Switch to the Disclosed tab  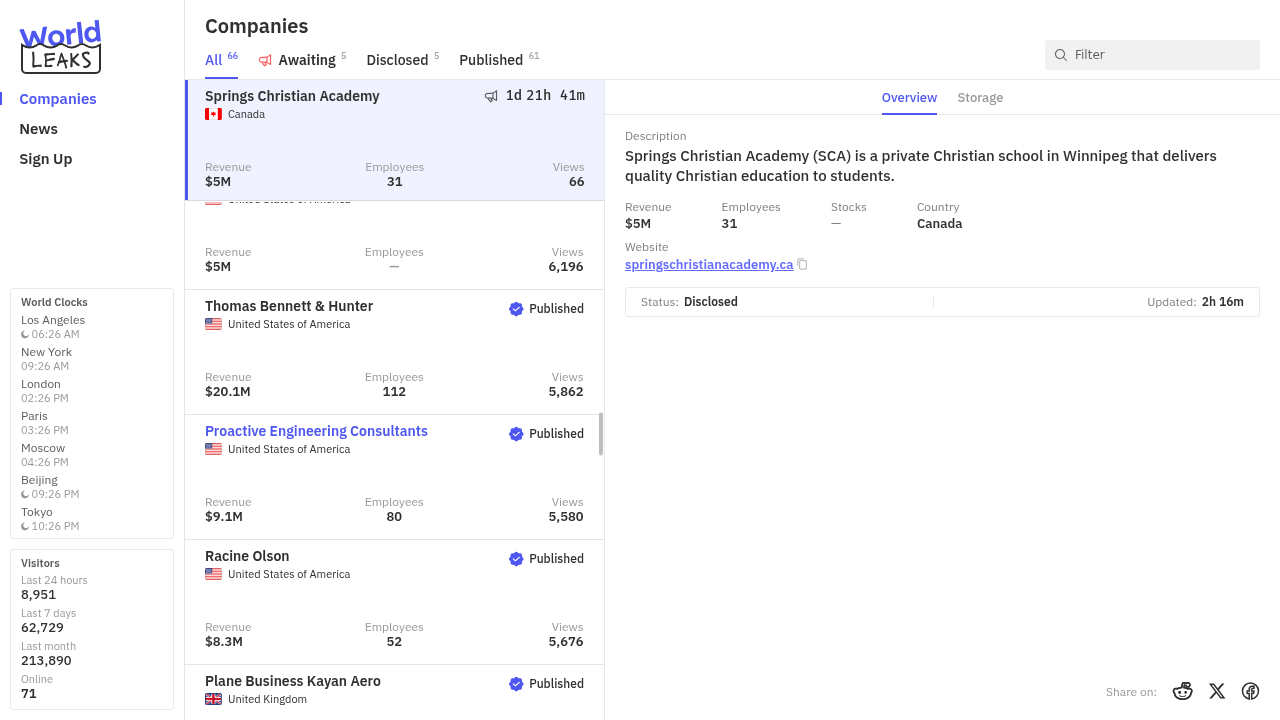[403, 60]
